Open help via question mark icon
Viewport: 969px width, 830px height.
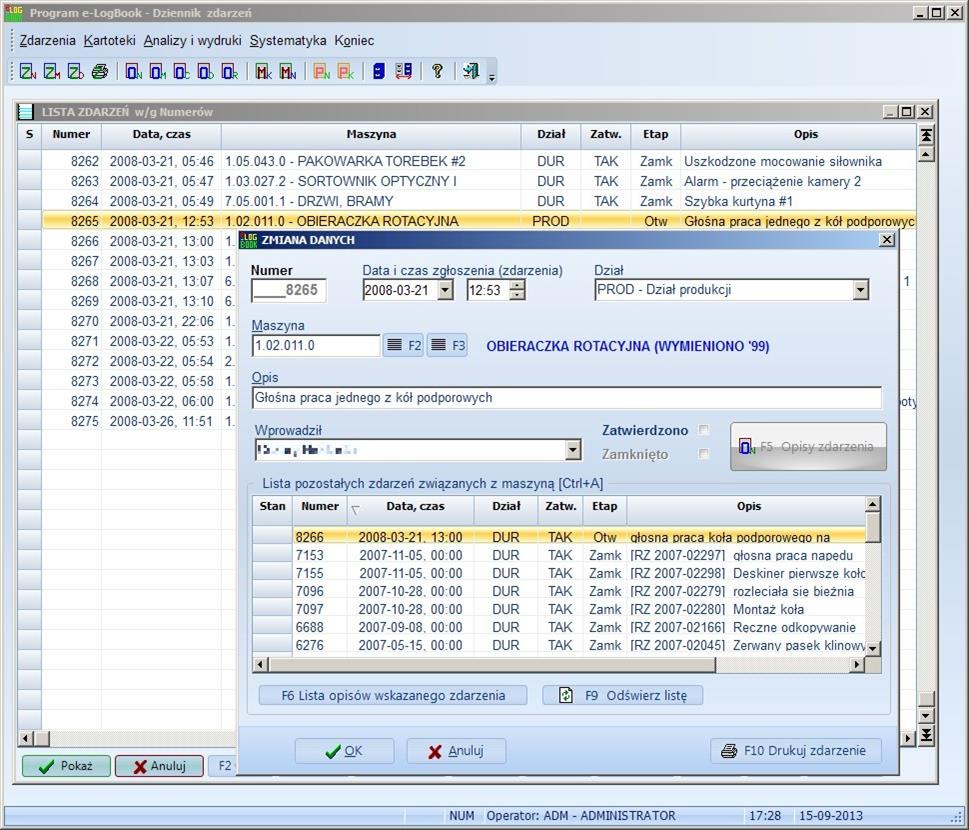437,72
